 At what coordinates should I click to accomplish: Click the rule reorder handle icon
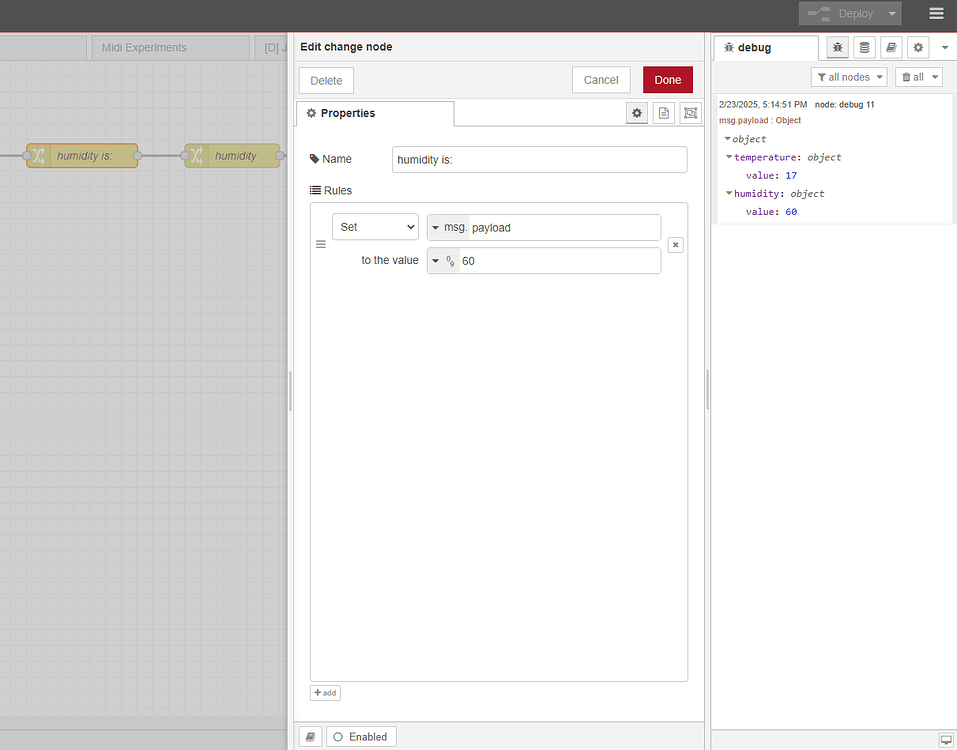(x=320, y=244)
